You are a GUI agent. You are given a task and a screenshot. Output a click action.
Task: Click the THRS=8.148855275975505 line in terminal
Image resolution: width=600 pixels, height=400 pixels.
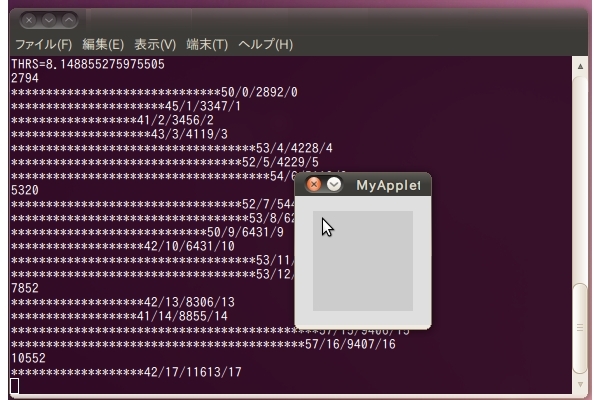(x=88, y=64)
